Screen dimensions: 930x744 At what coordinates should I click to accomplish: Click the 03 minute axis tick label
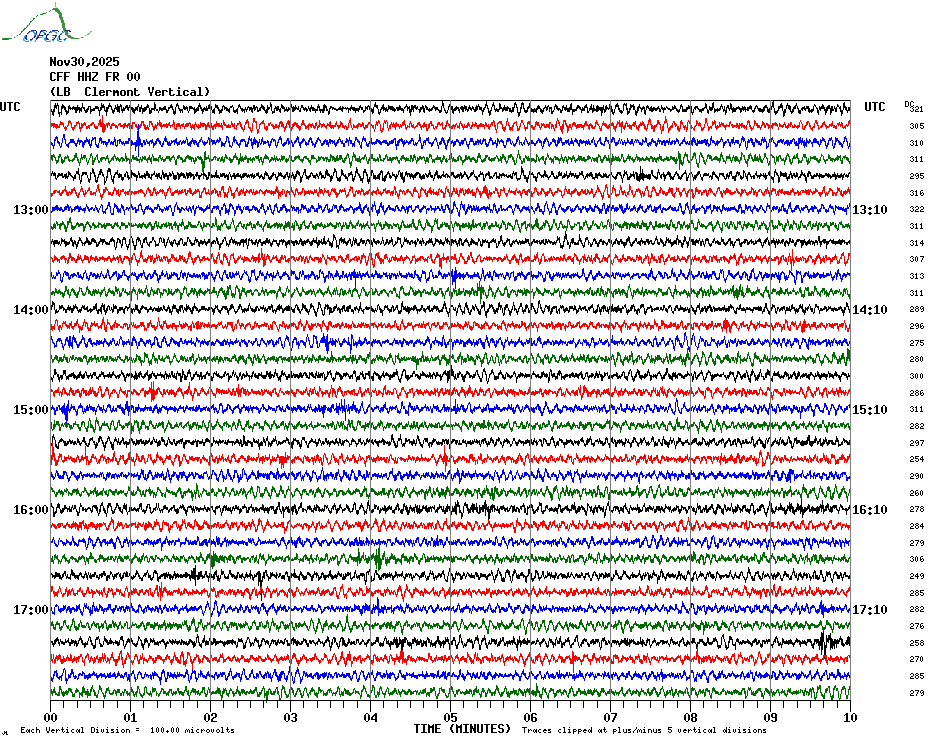pos(291,717)
